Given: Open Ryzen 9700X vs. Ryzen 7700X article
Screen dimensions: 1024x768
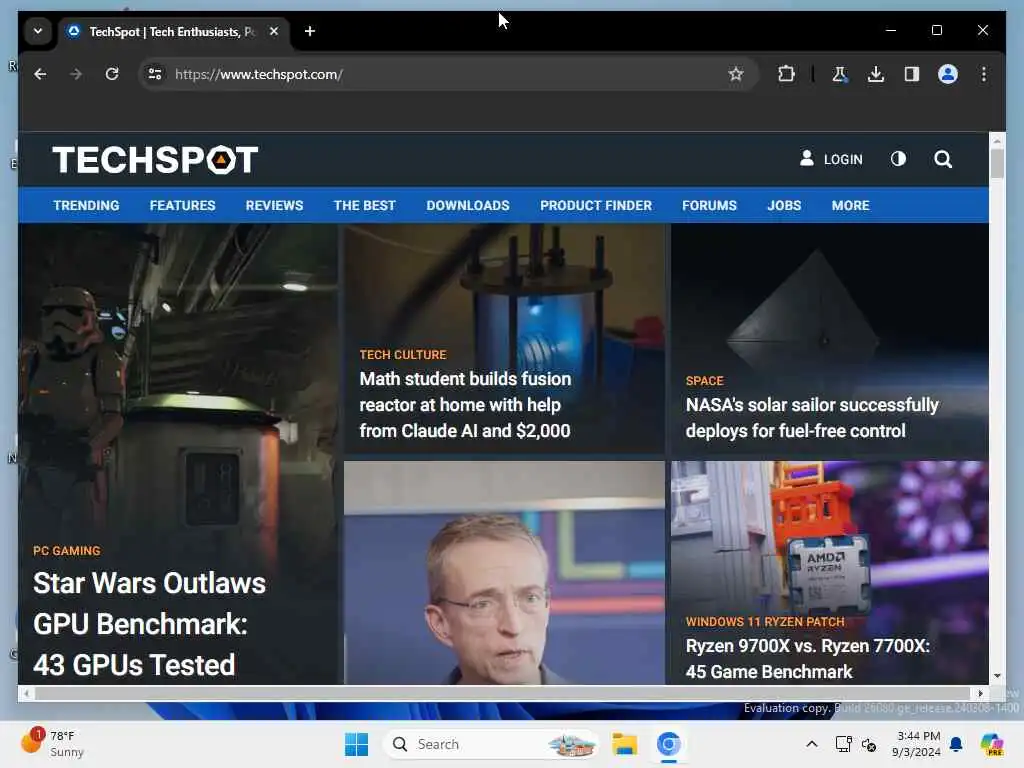Looking at the screenshot, I should [808, 658].
